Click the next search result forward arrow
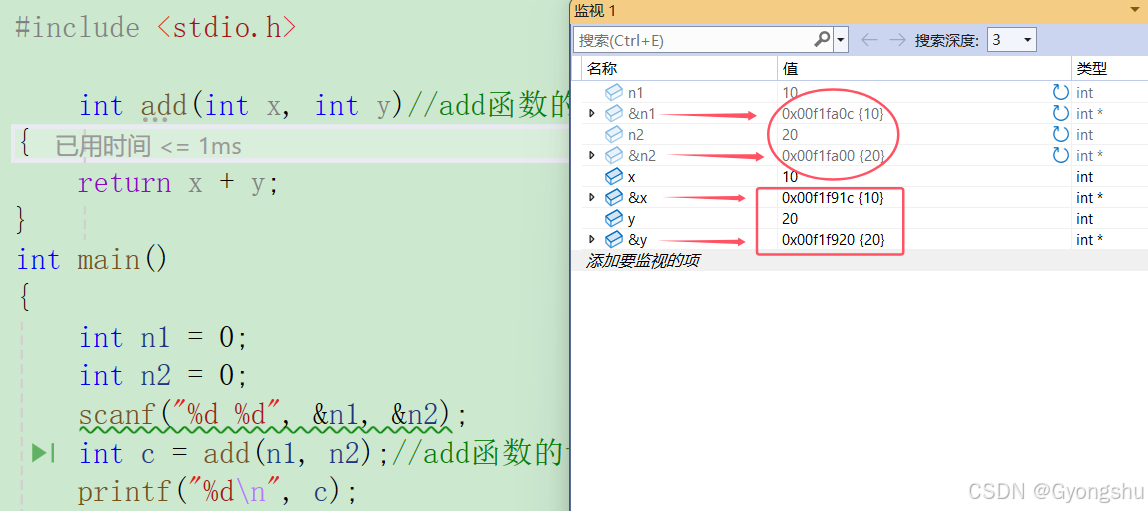The height and width of the screenshot is (511, 1148). (x=897, y=40)
